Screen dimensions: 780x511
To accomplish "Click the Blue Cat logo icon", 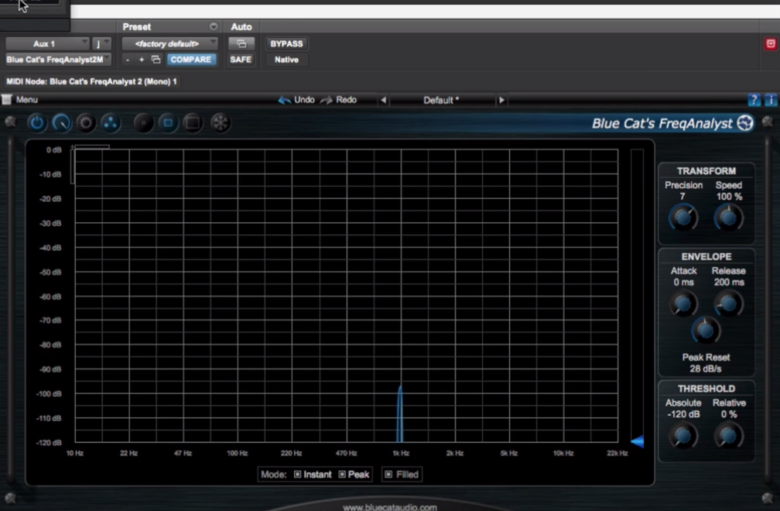I will coord(745,123).
